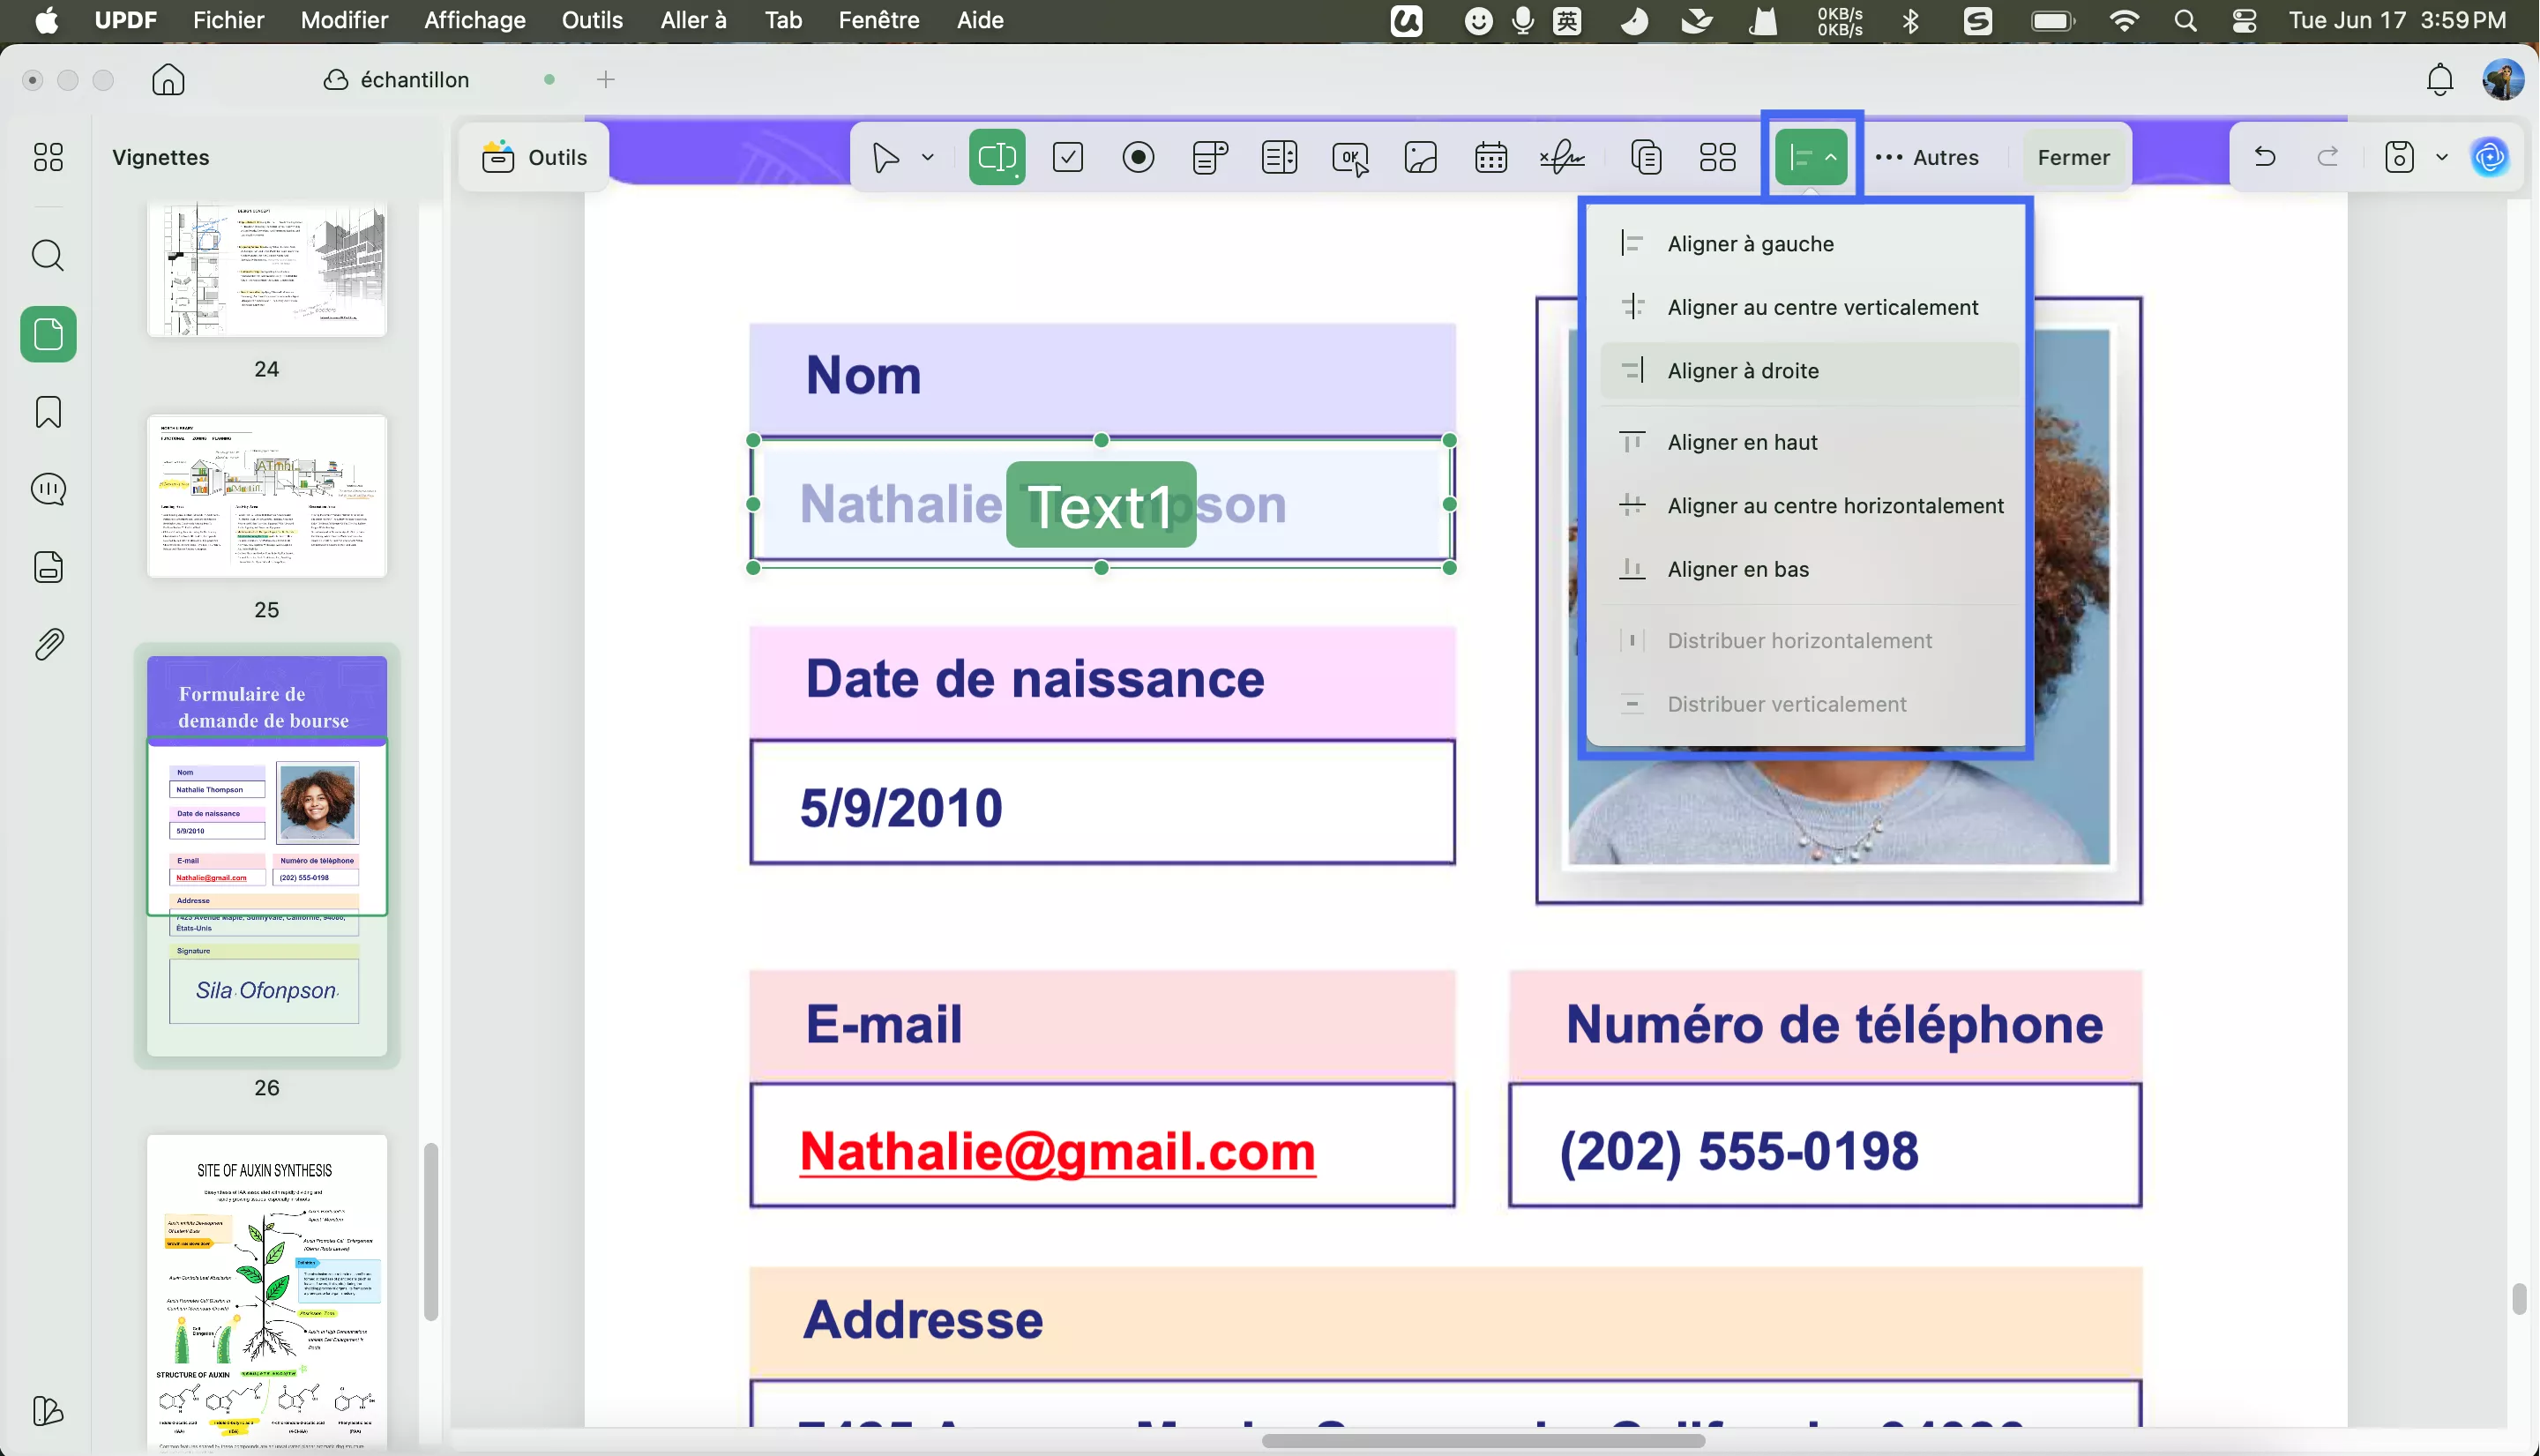
Task: Select the list box form tool
Action: point(1279,157)
